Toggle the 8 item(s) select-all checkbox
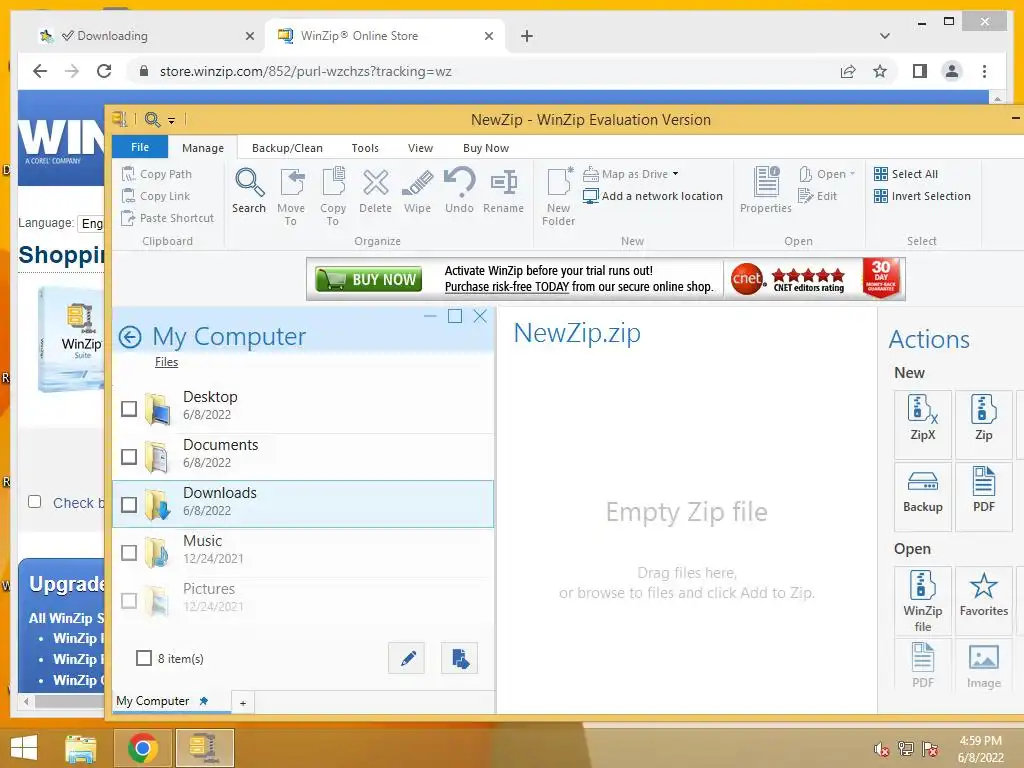1024x768 pixels. point(144,658)
